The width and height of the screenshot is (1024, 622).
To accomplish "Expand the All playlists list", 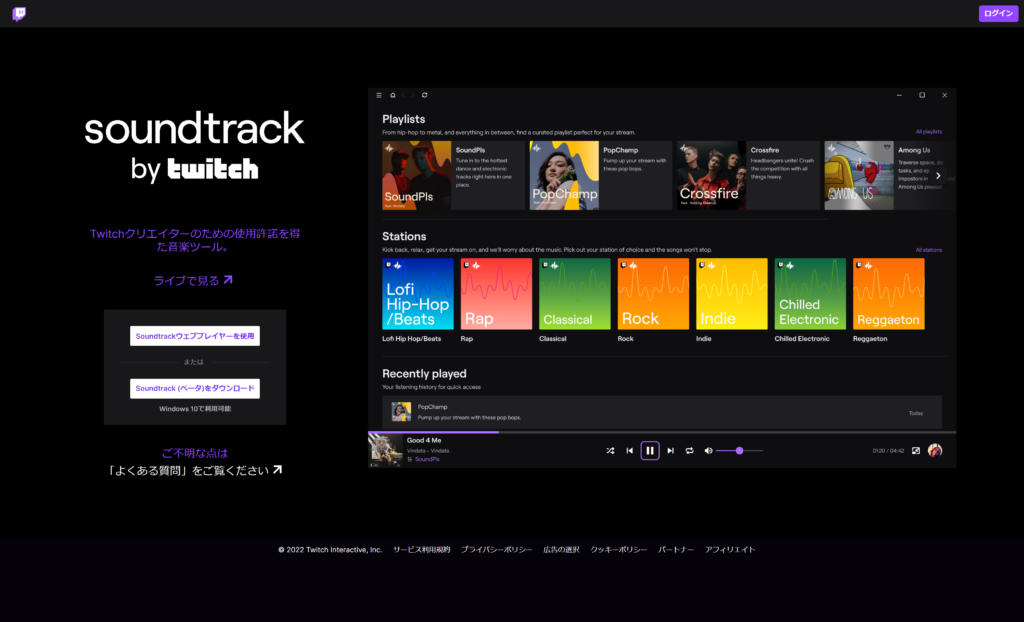I will tap(928, 131).
